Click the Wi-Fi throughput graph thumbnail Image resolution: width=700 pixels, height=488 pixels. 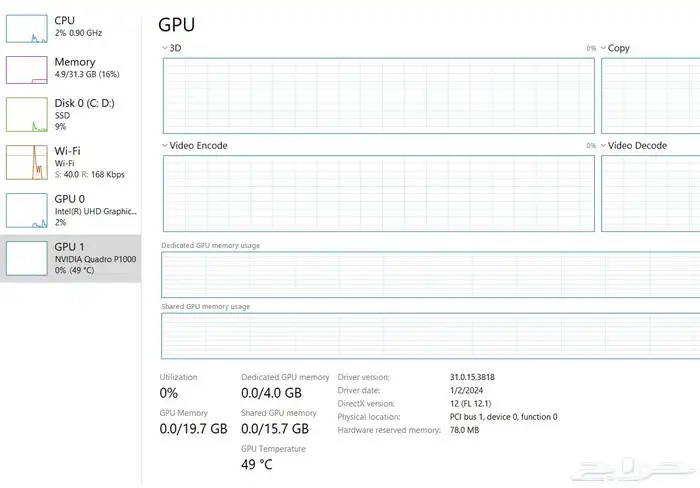[x=27, y=162]
